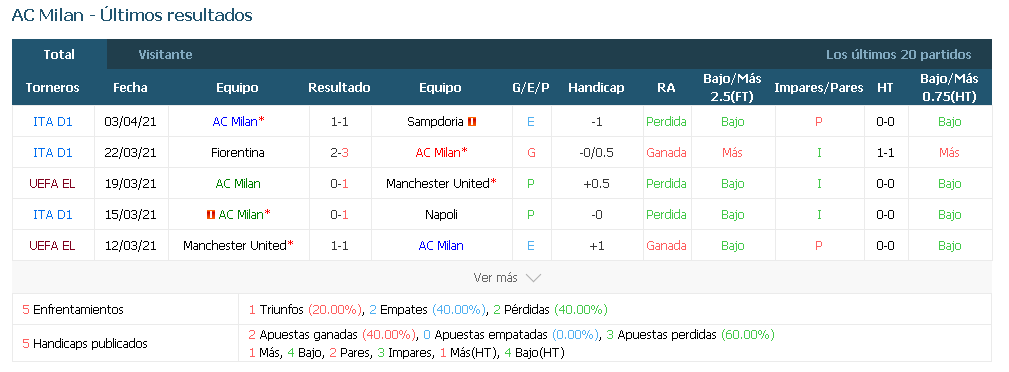This screenshot has width=1009, height=372.
Task: Click the Fiorentina team name
Action: point(237,153)
